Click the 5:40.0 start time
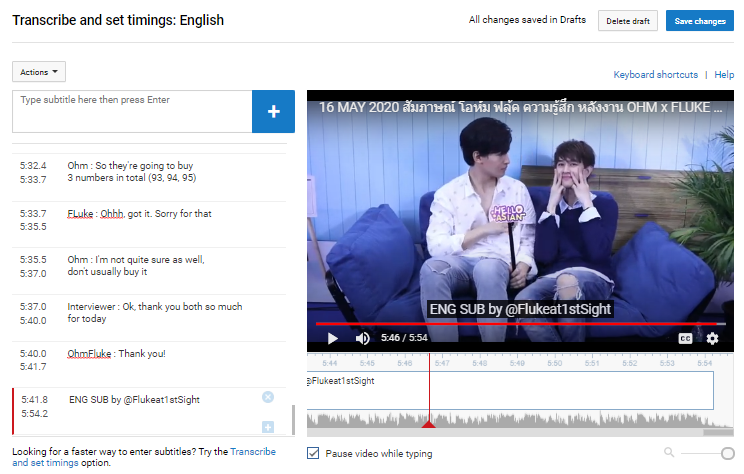Image resolution: width=744 pixels, height=474 pixels. (x=33, y=353)
